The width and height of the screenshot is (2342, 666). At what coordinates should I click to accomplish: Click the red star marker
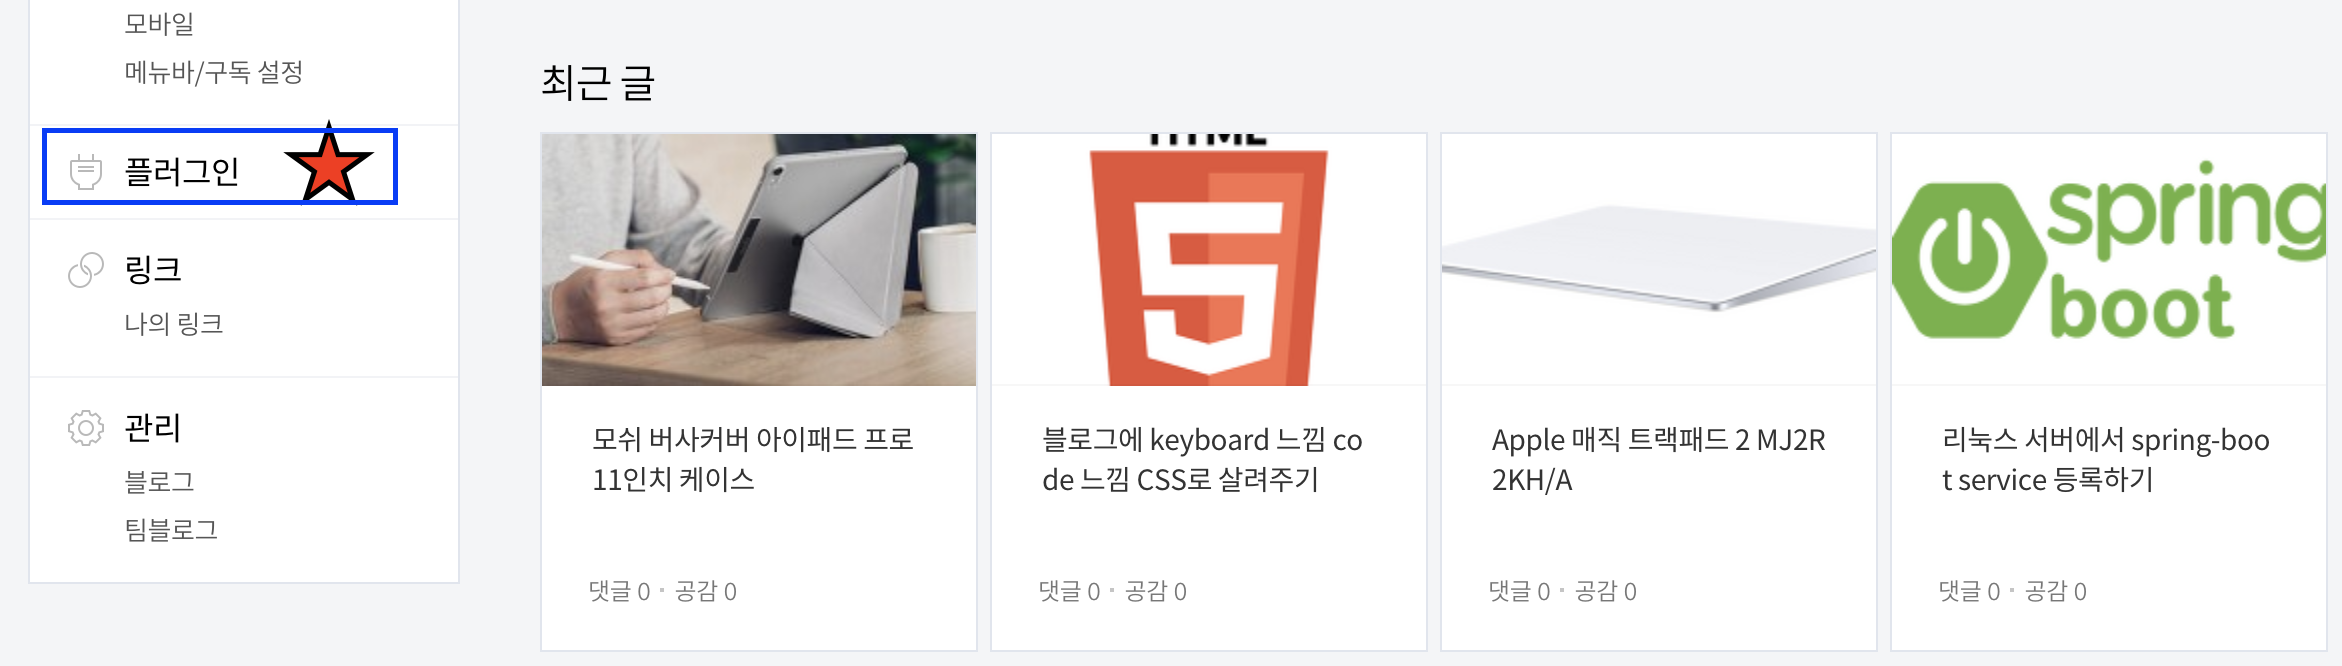329,165
